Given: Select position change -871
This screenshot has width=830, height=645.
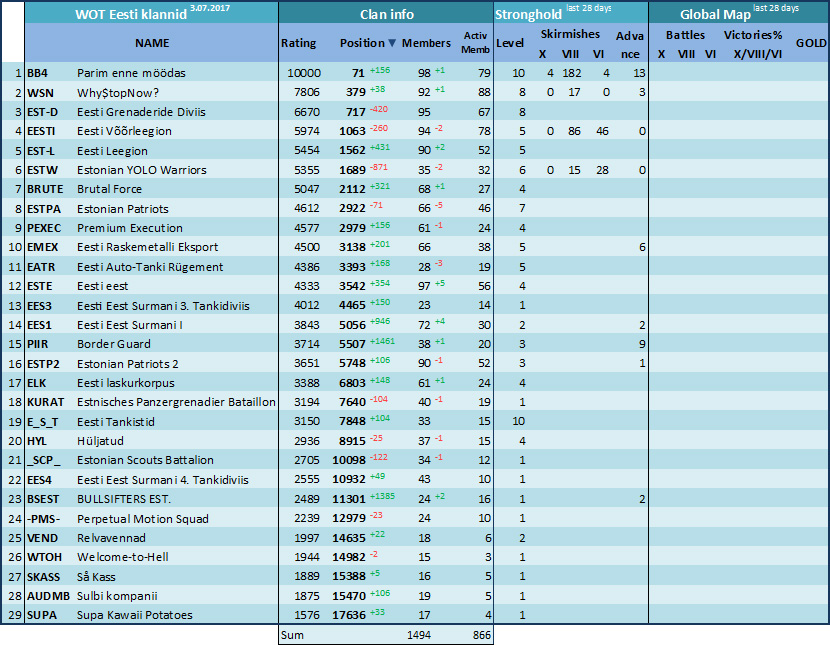Looking at the screenshot, I should click(x=378, y=167).
